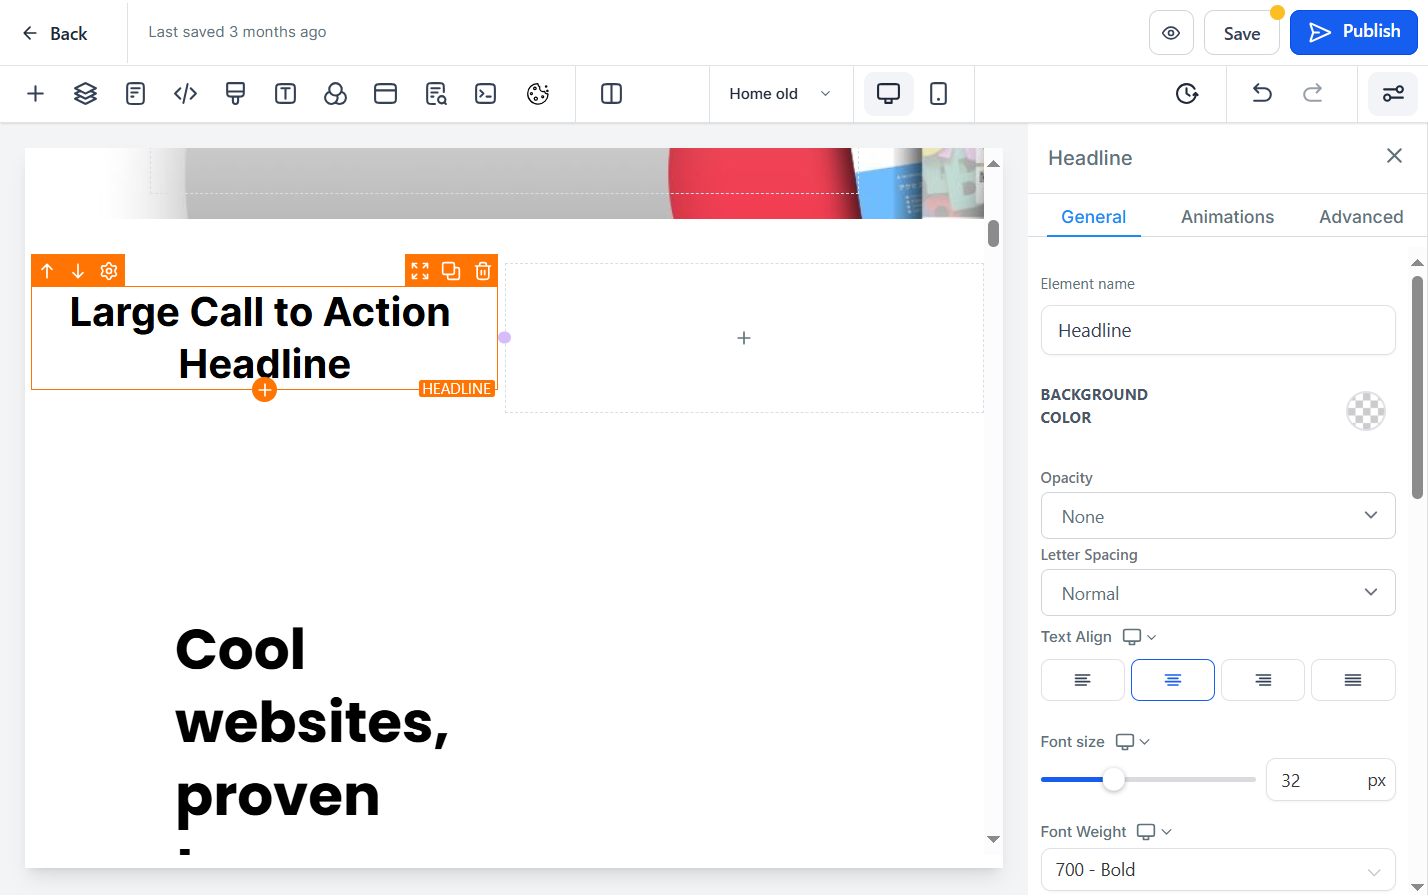Align headline text to the left
This screenshot has height=895, width=1428.
coord(1083,680)
